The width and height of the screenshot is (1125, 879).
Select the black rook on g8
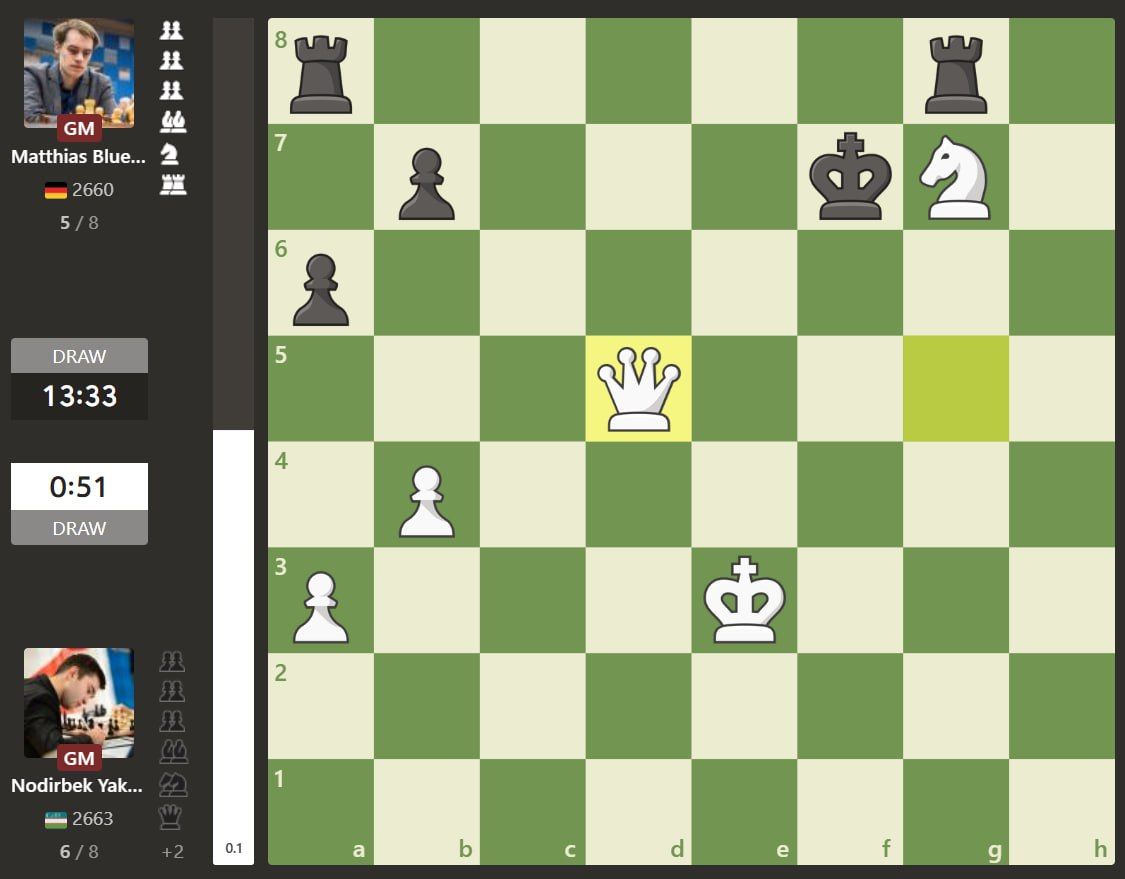pyautogui.click(x=956, y=74)
